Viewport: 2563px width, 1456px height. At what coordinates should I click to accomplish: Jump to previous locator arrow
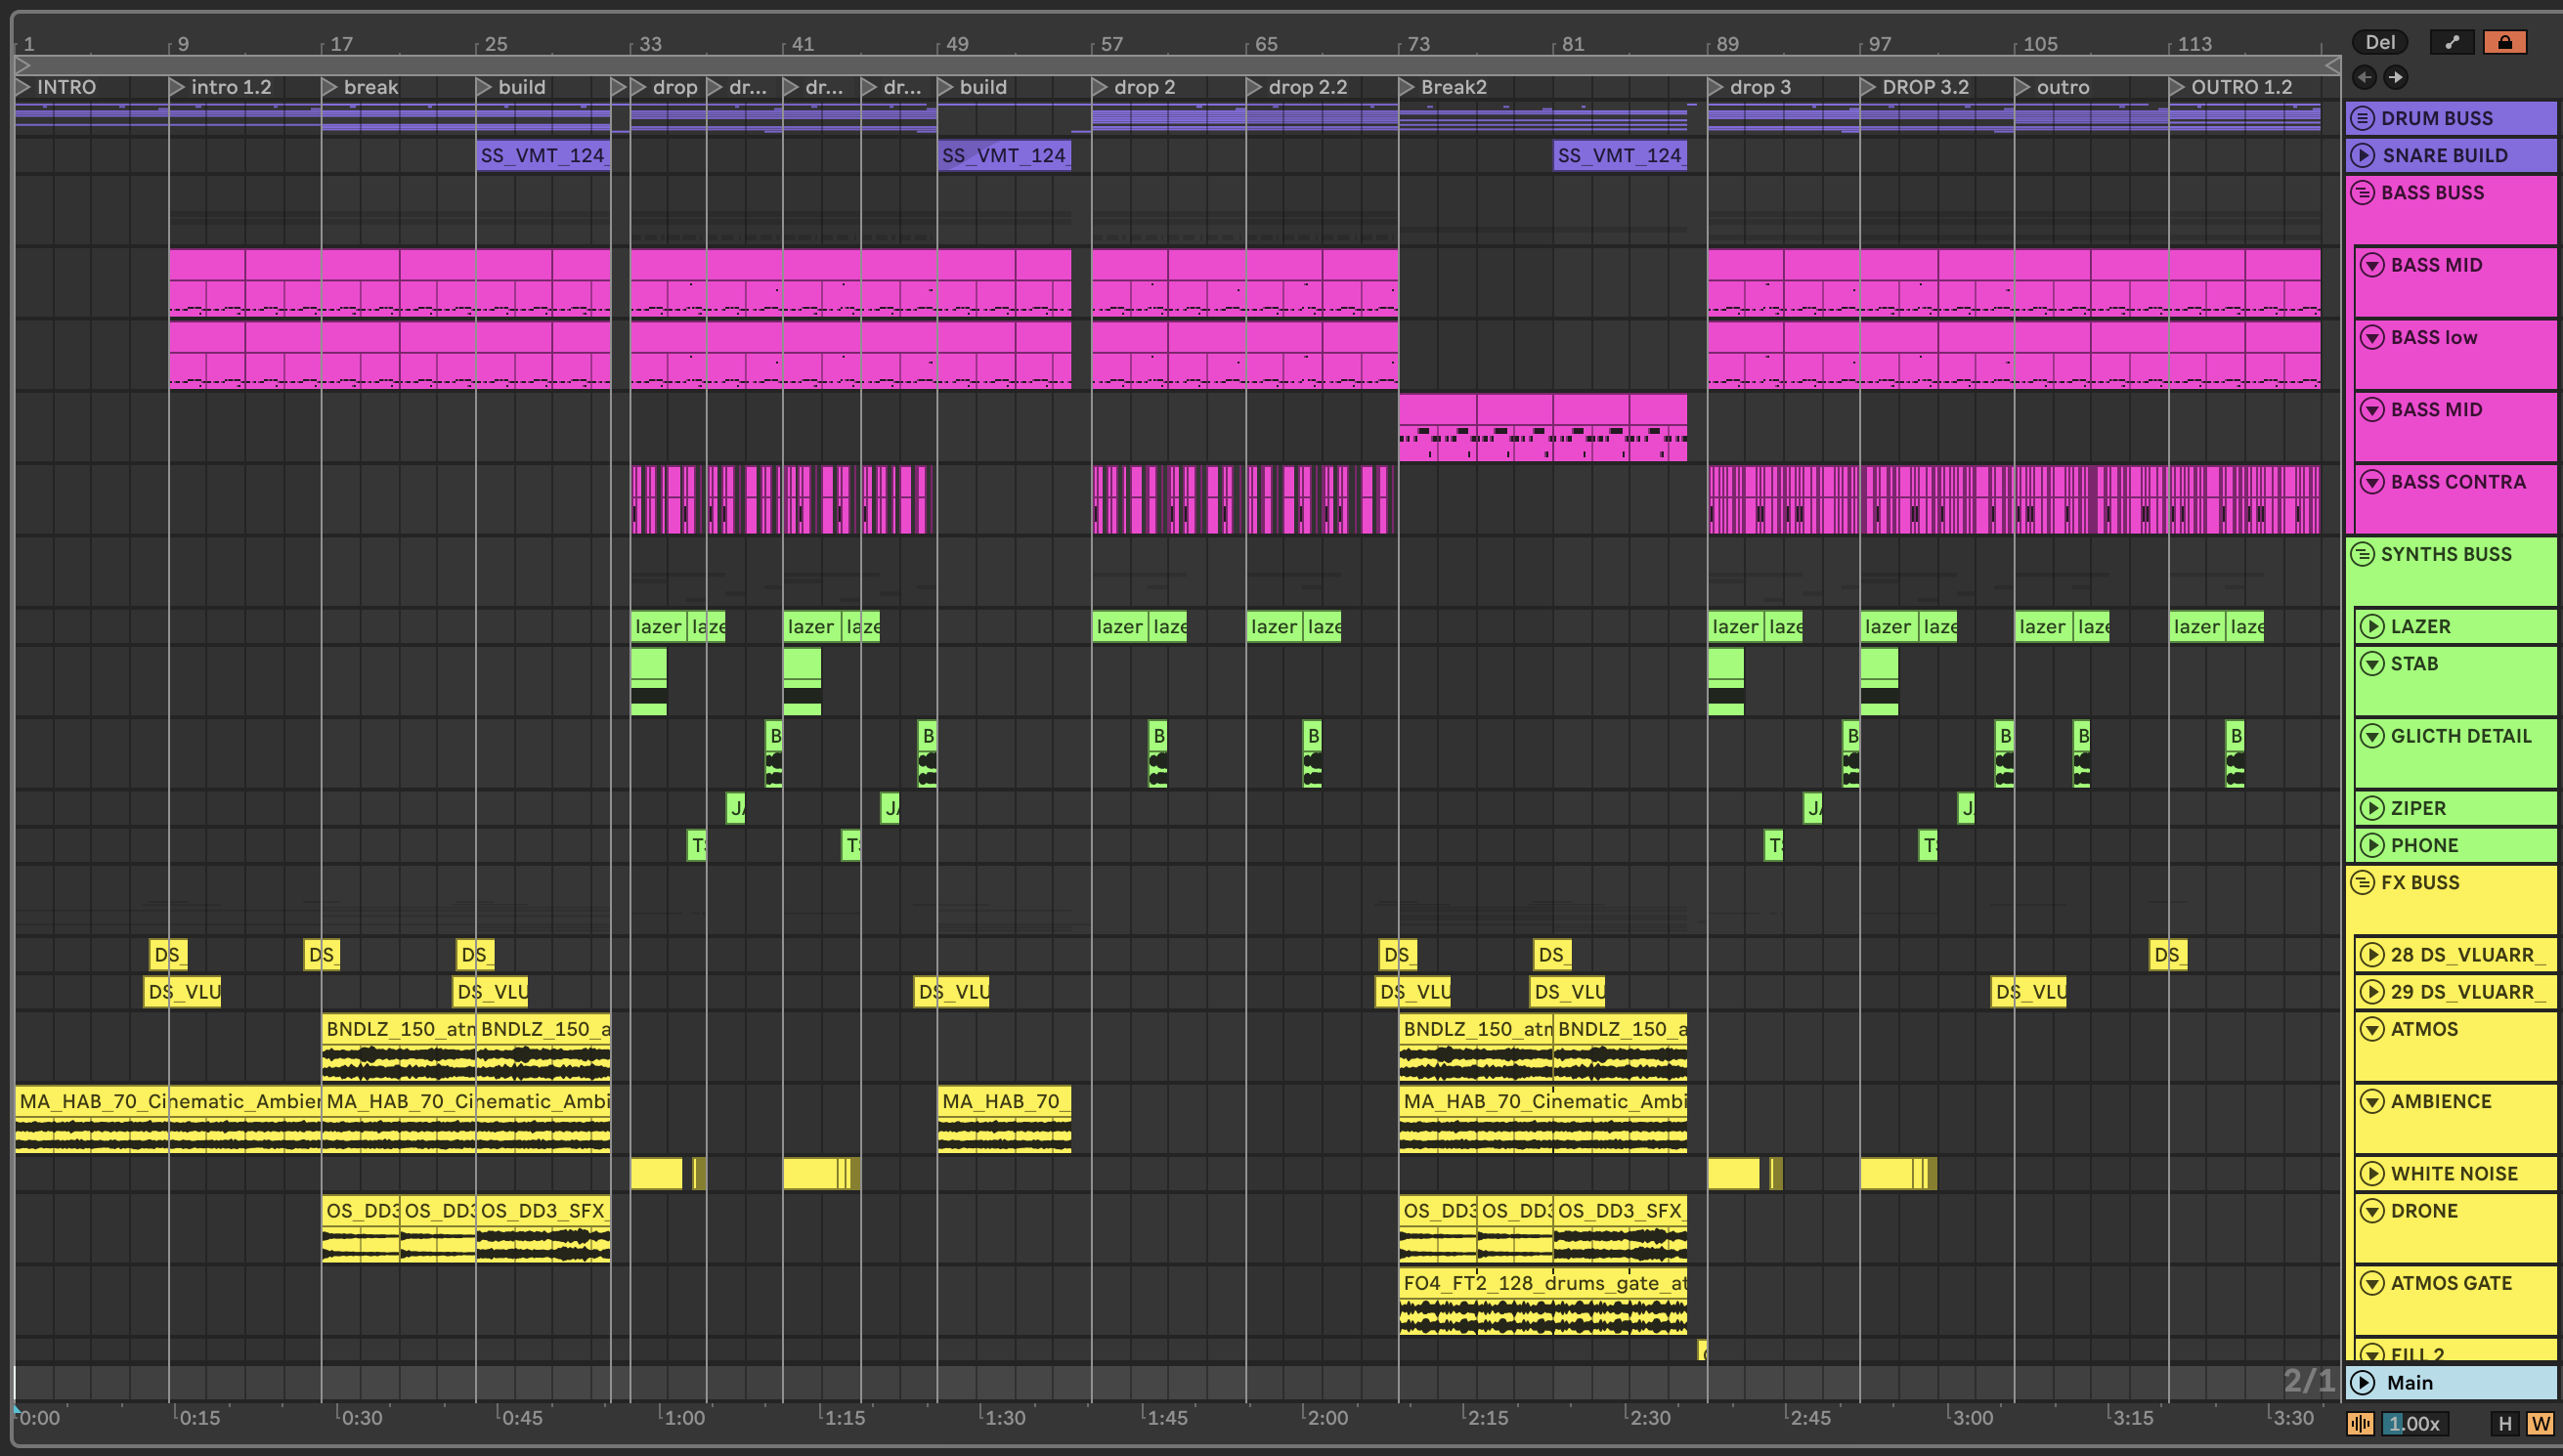click(x=2364, y=77)
